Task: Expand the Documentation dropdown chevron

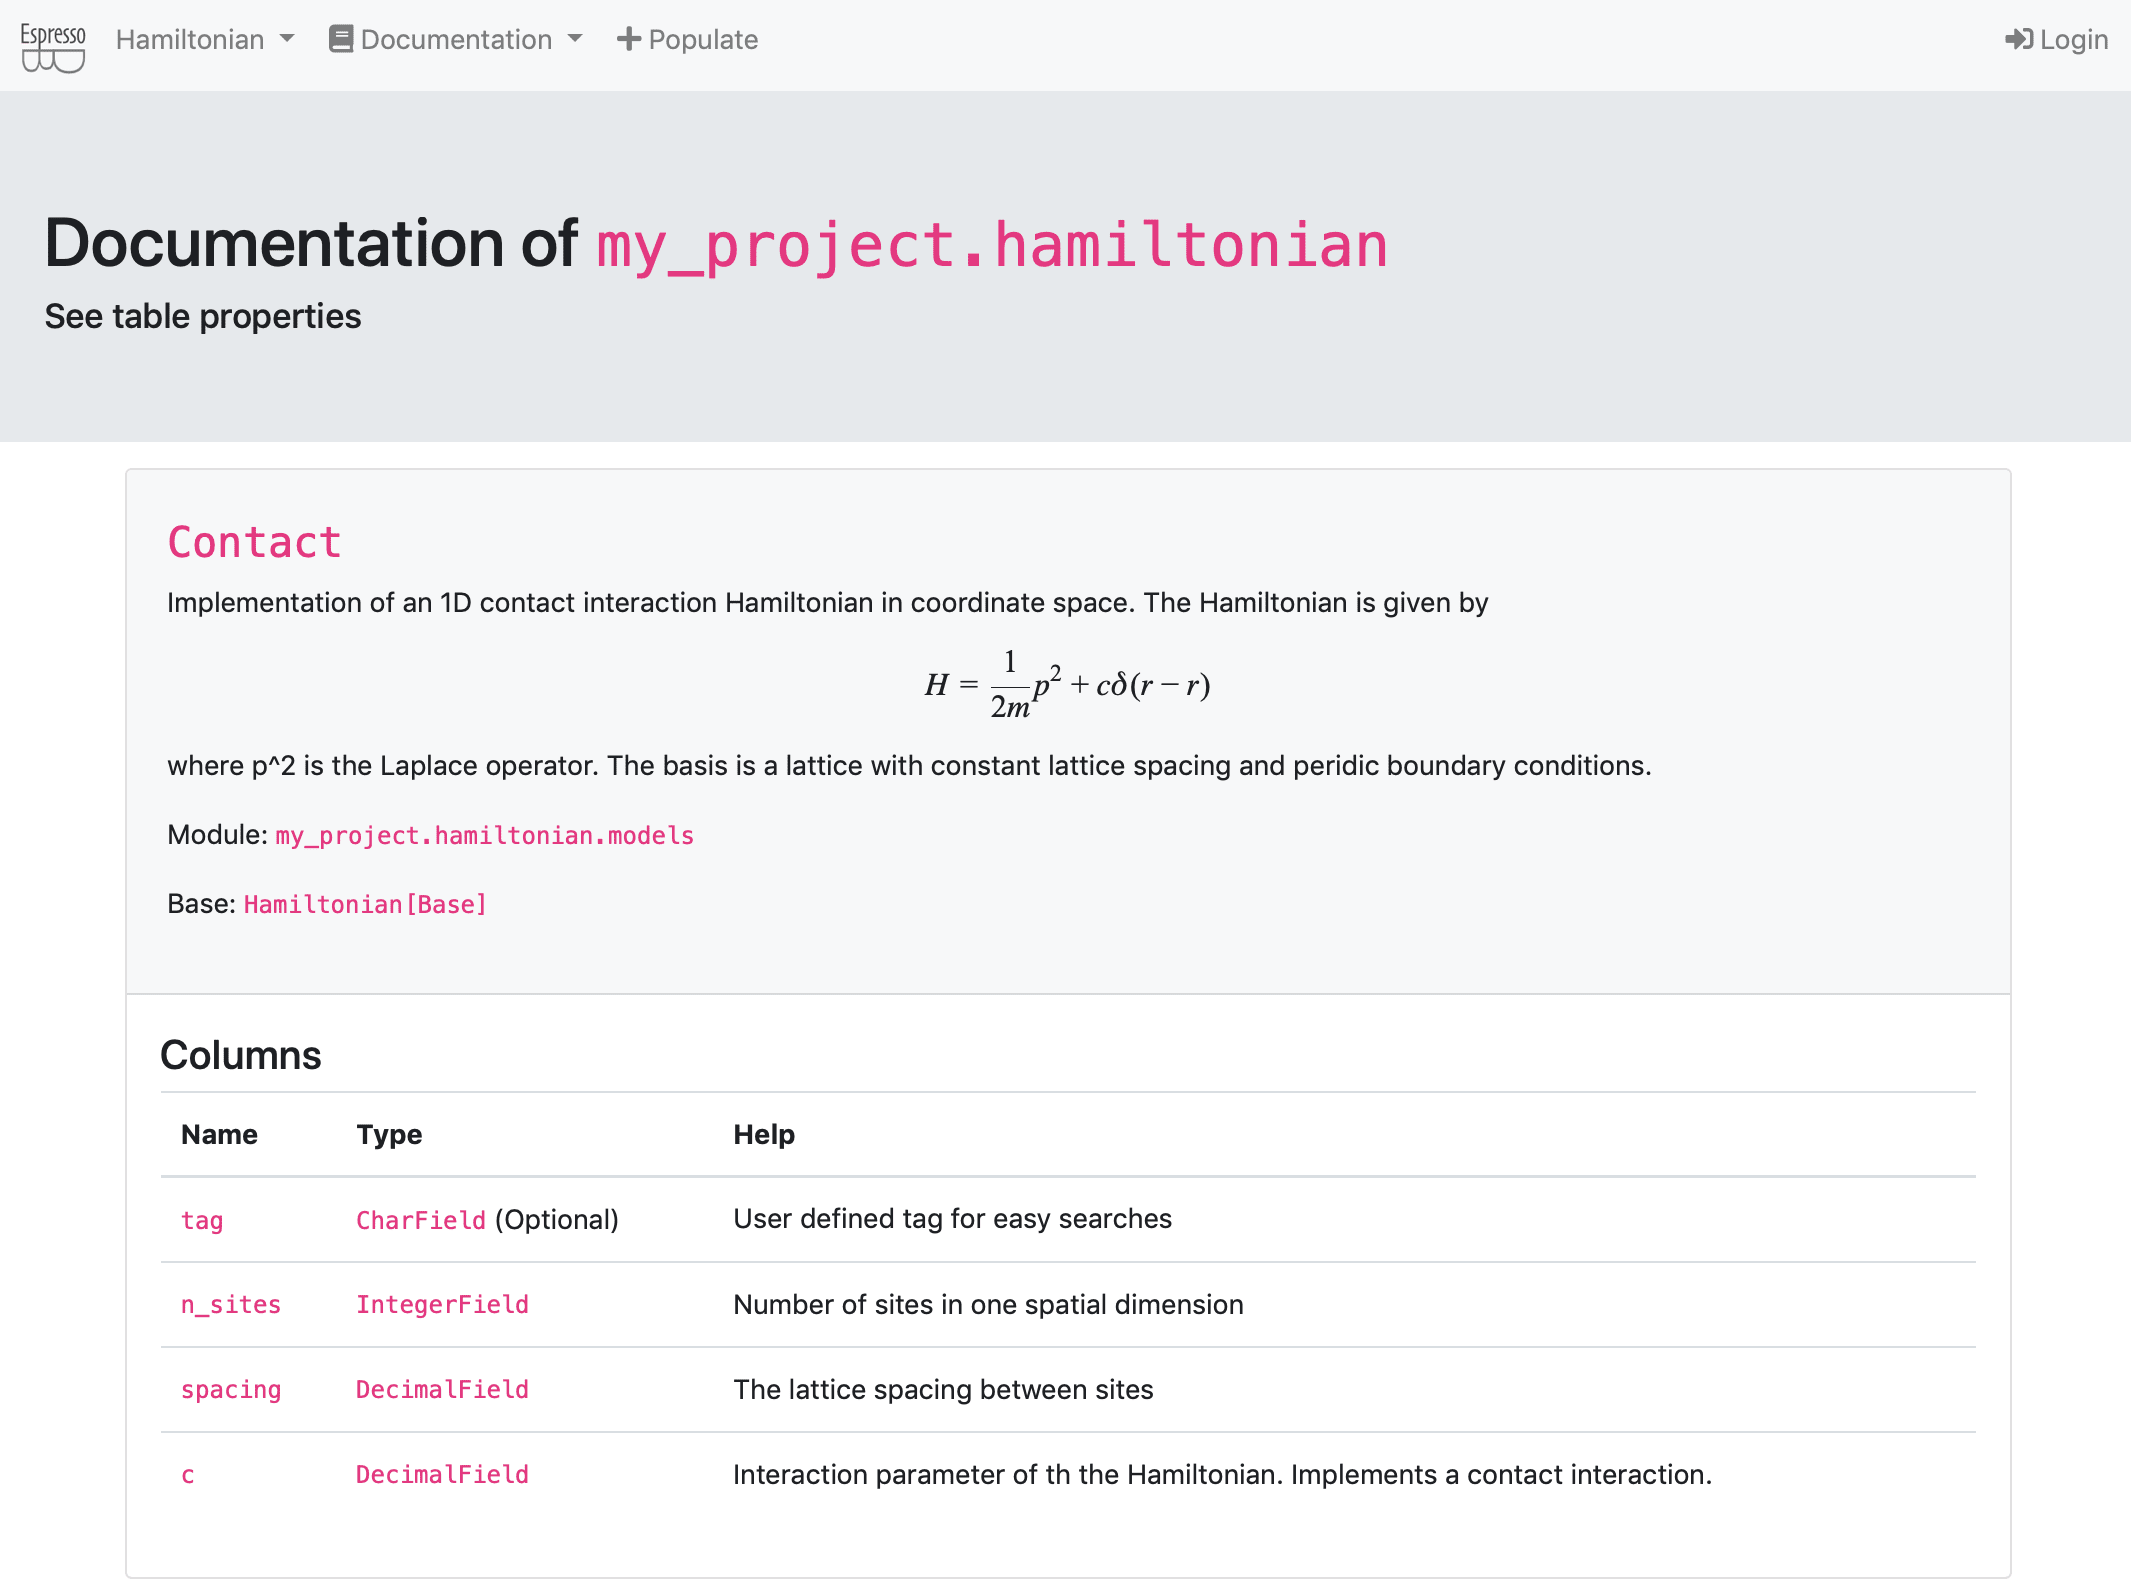Action: coord(575,40)
